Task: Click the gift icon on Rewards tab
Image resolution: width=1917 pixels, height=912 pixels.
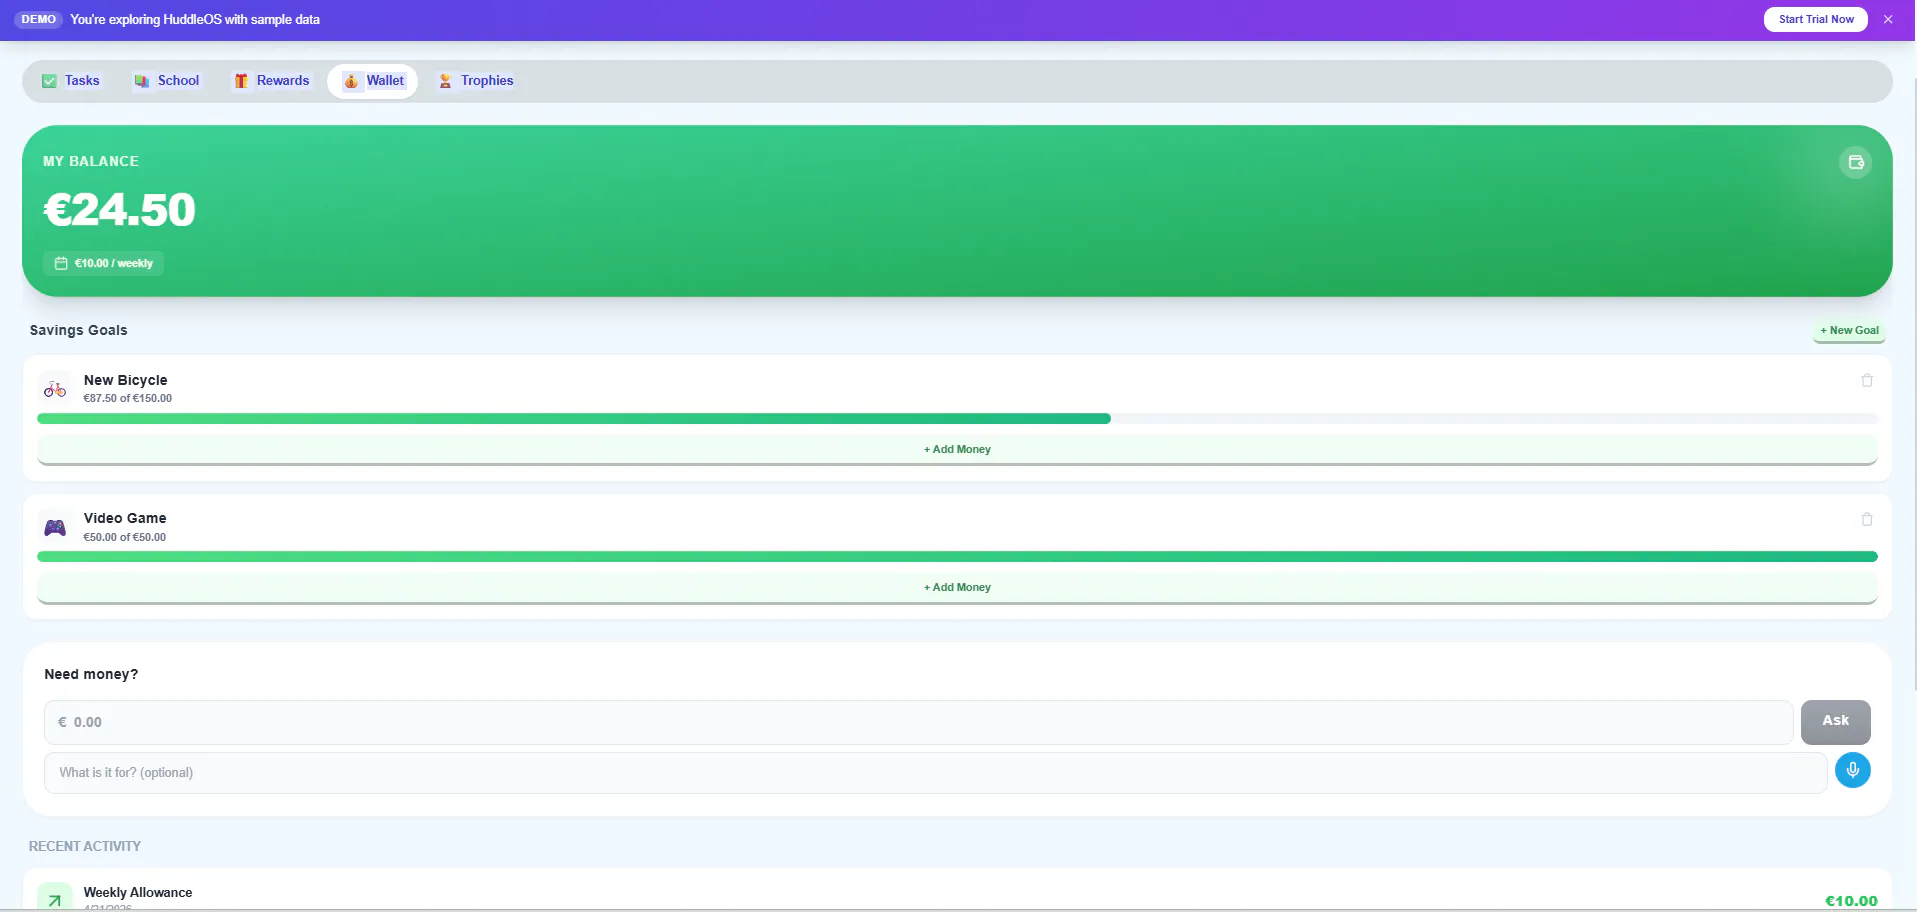Action: point(241,81)
